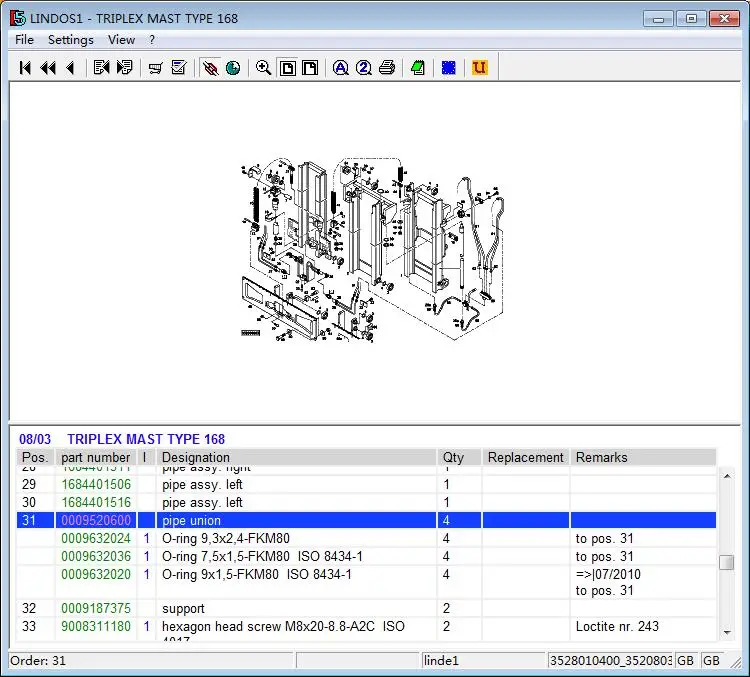750x677 pixels.
Task: Click 'linde1' status bar field
Action: 483,661
